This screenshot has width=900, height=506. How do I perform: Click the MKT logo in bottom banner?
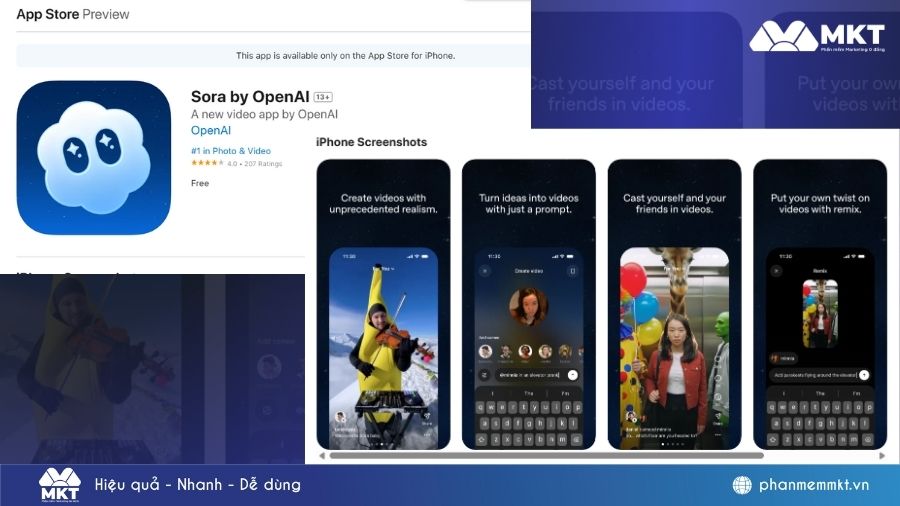[60, 485]
